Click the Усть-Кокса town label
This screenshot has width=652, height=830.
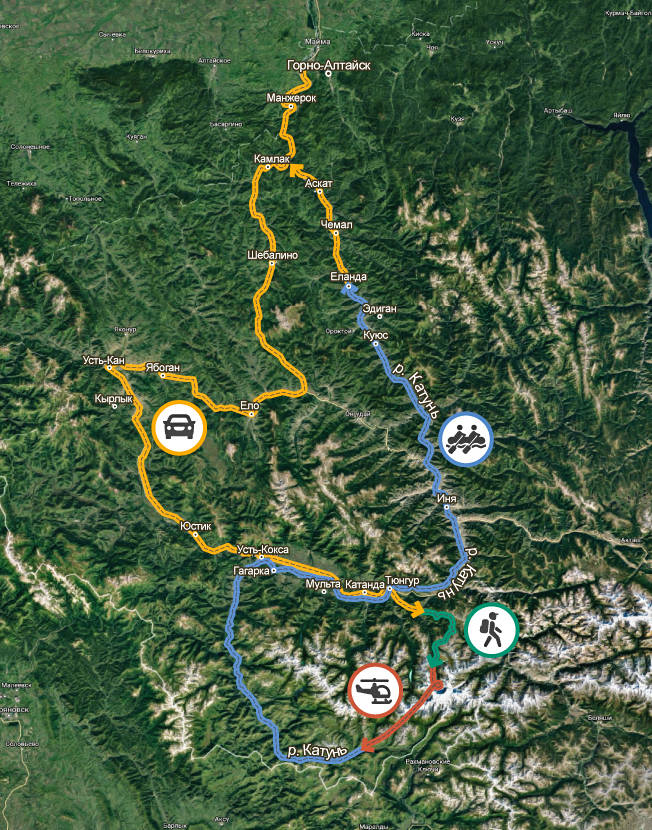[x=262, y=549]
